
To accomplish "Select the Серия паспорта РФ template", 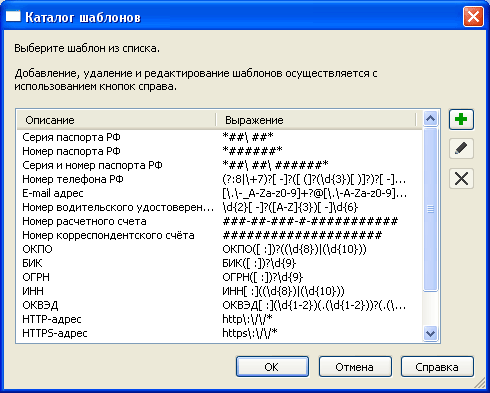I will click(x=220, y=137).
